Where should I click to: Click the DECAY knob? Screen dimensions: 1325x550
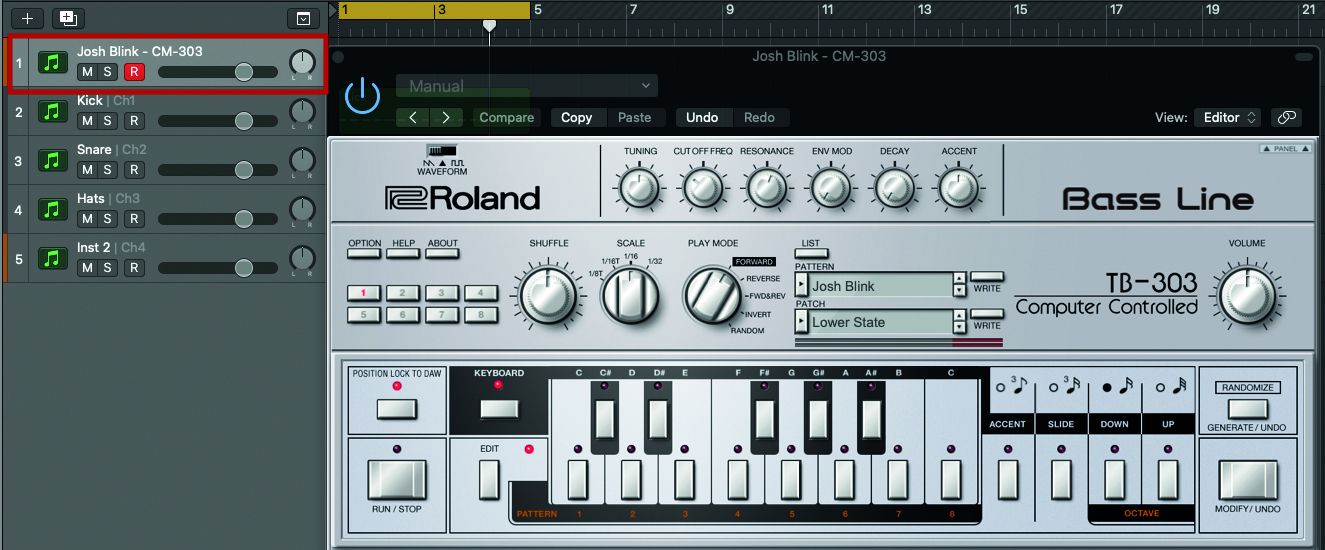(x=895, y=186)
